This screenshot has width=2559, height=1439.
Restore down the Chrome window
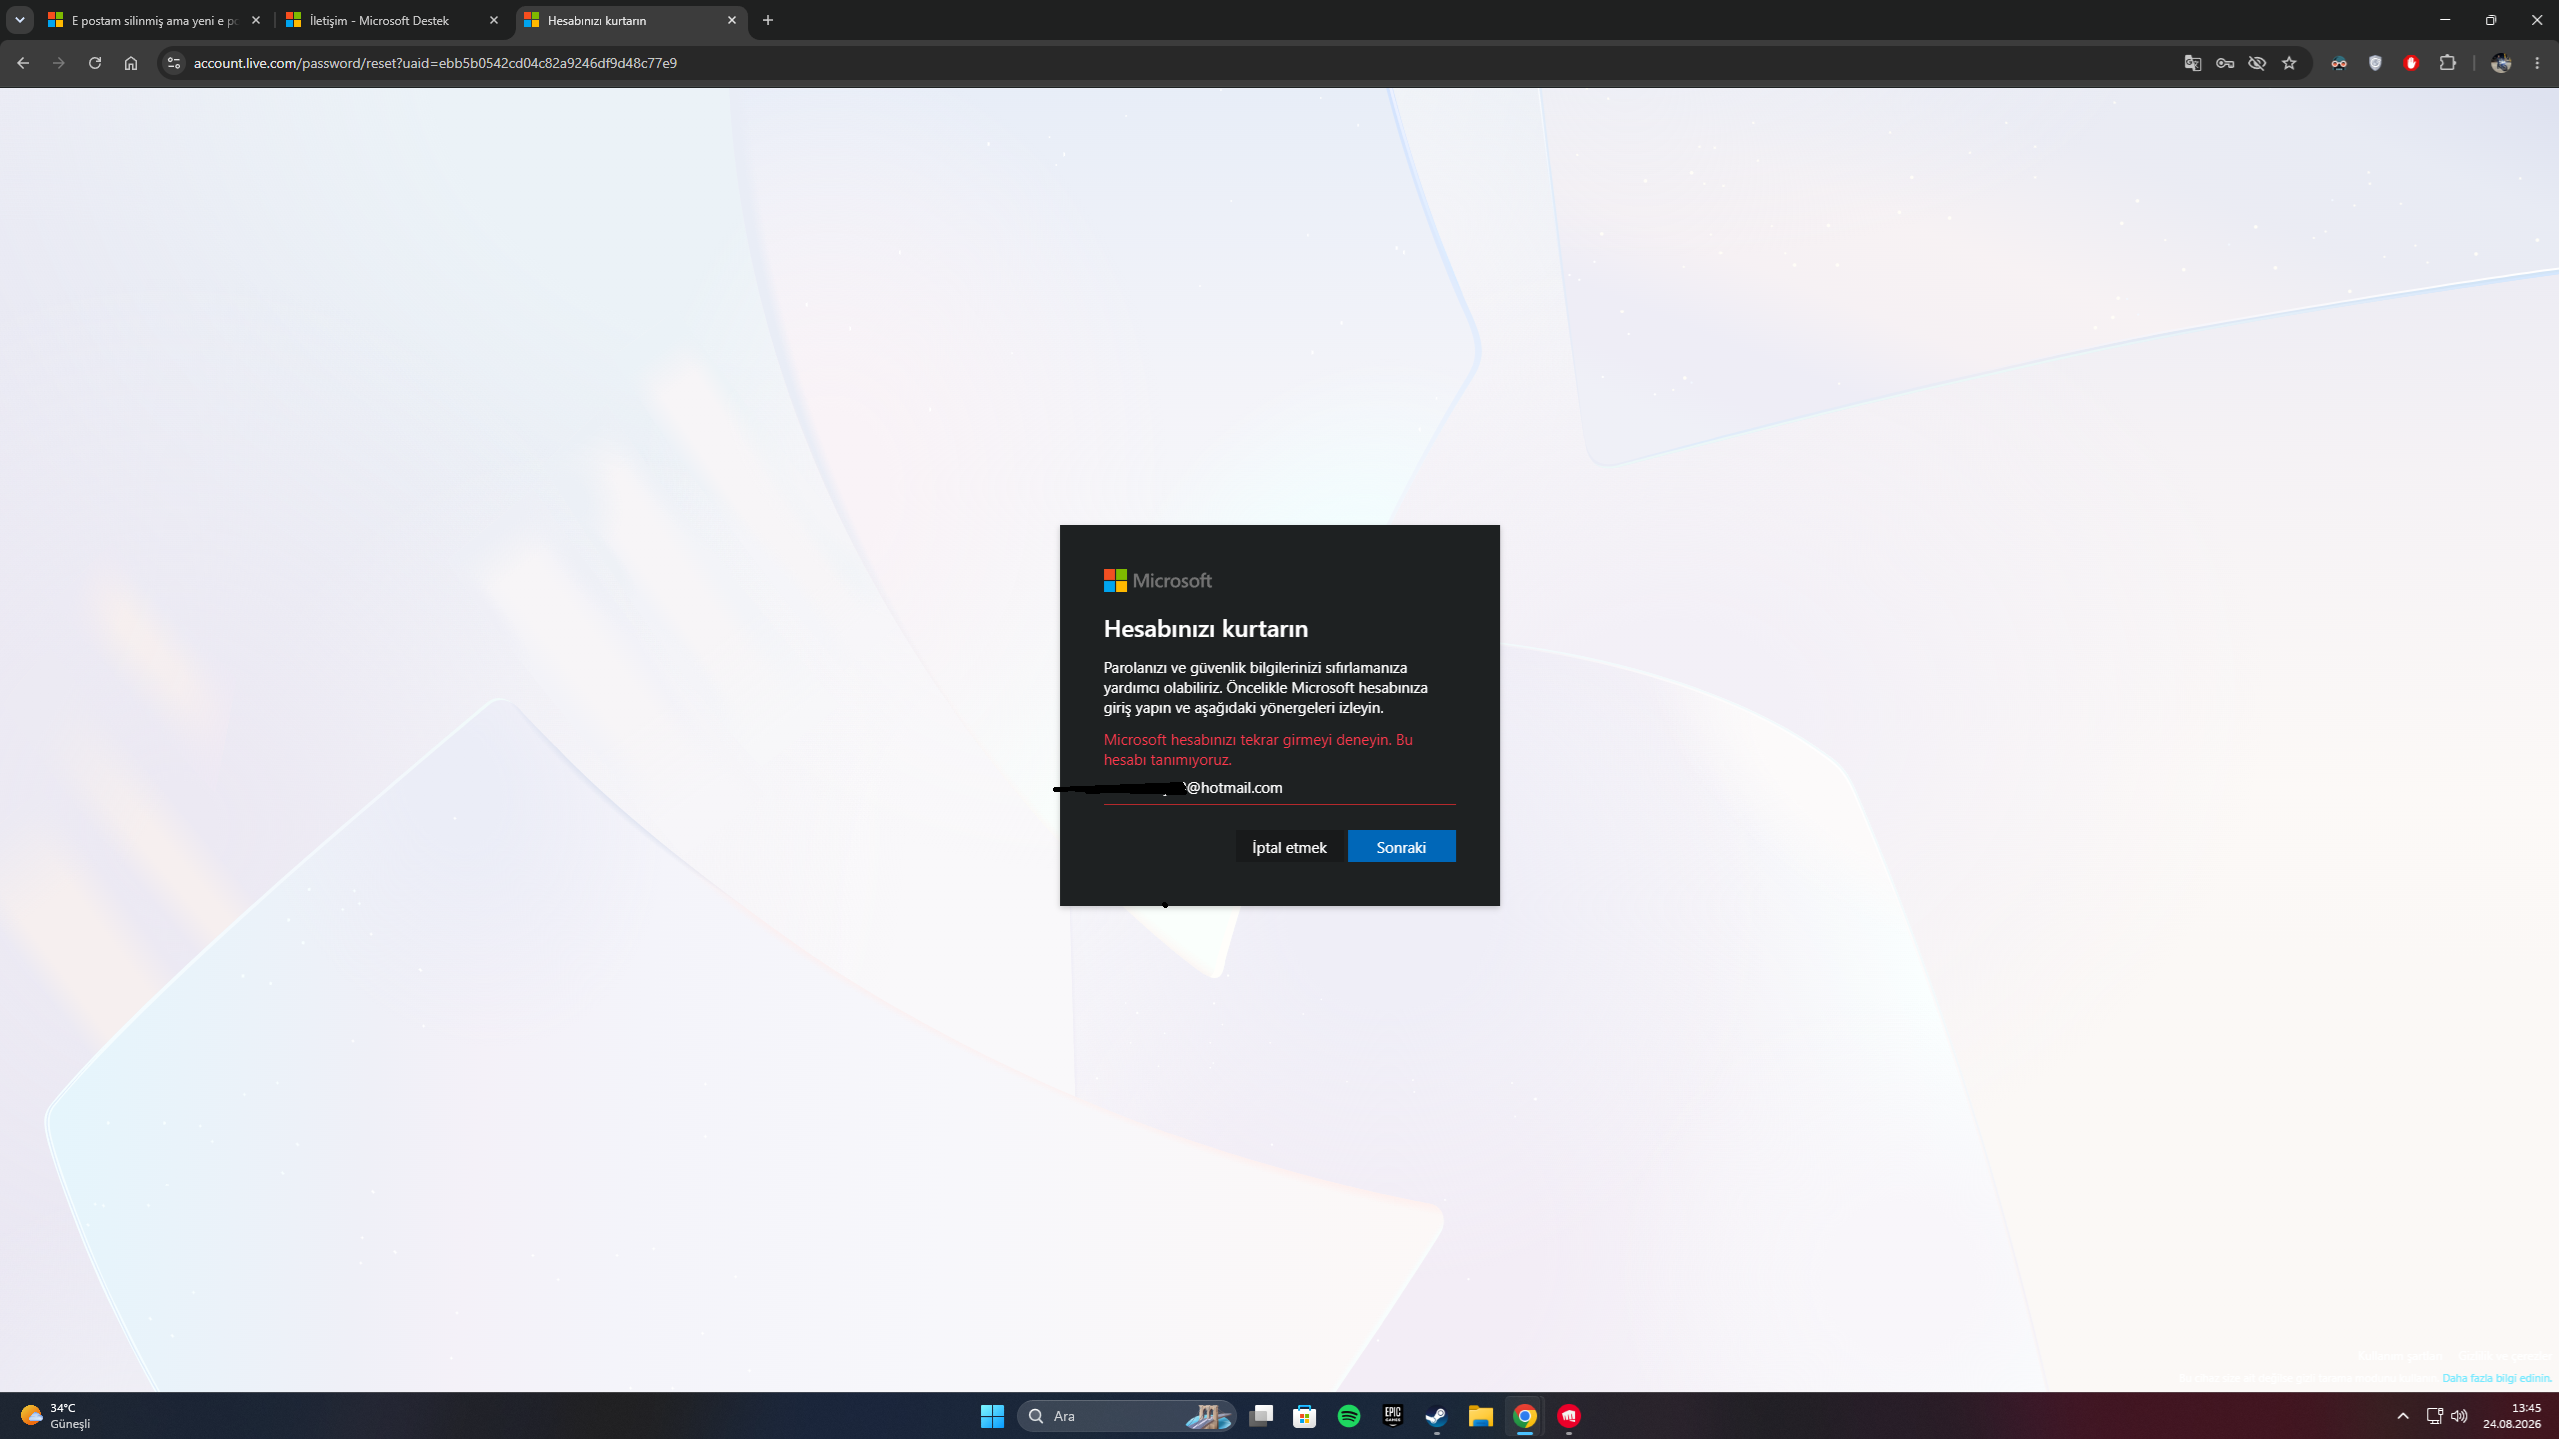tap(2491, 20)
